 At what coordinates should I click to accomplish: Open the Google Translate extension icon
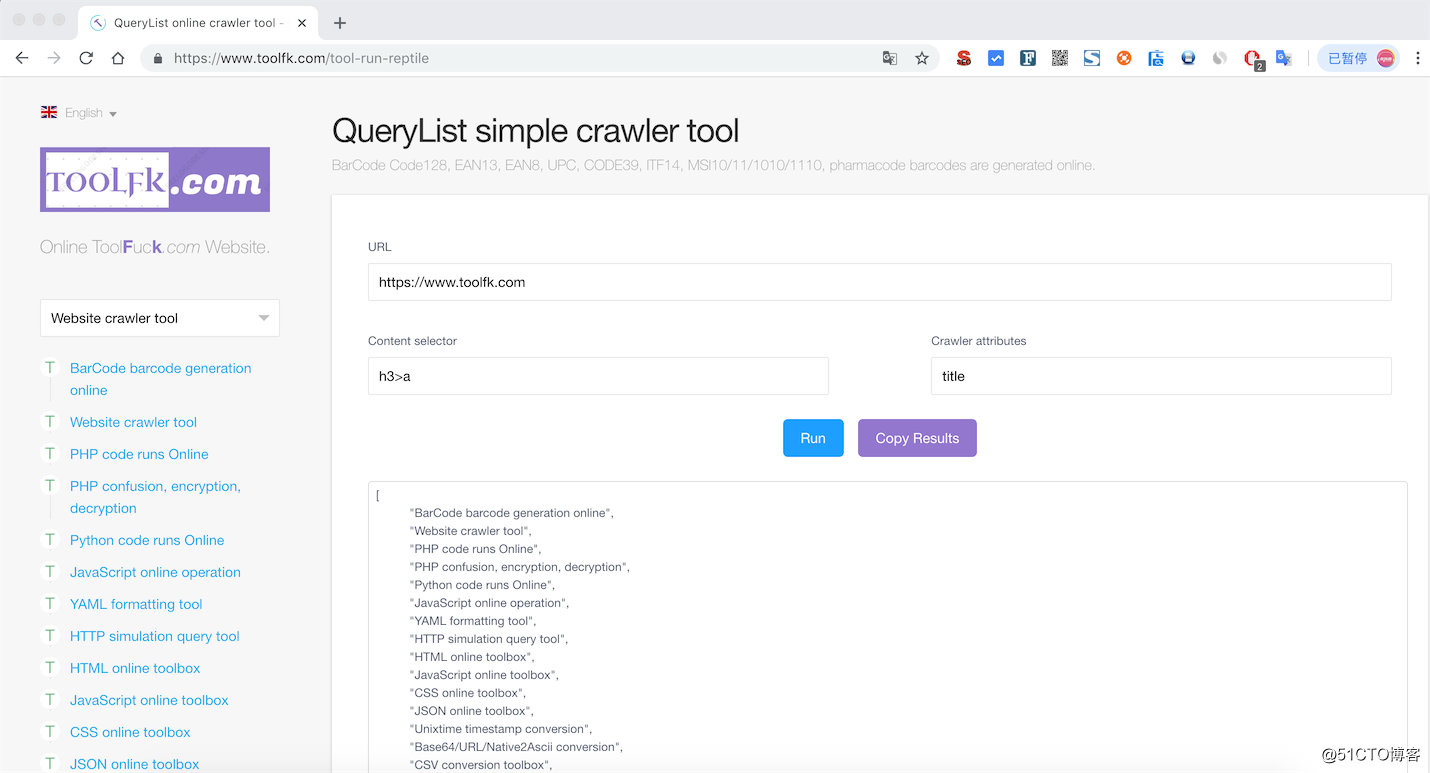(x=1284, y=58)
